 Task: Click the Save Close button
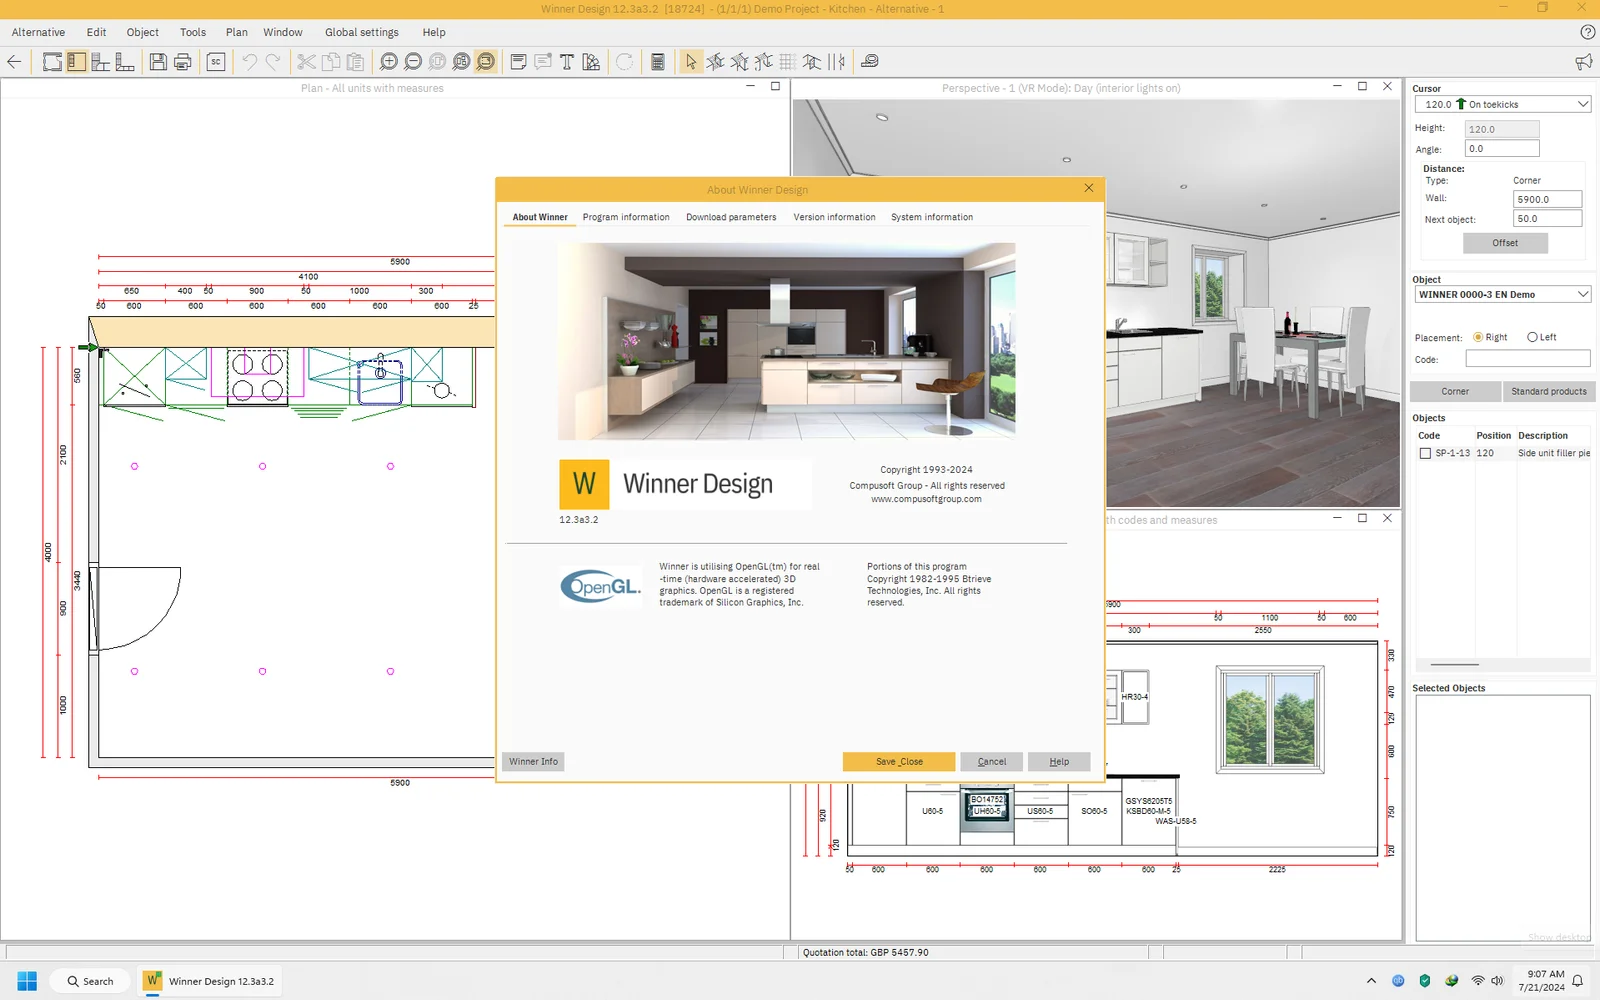898,761
